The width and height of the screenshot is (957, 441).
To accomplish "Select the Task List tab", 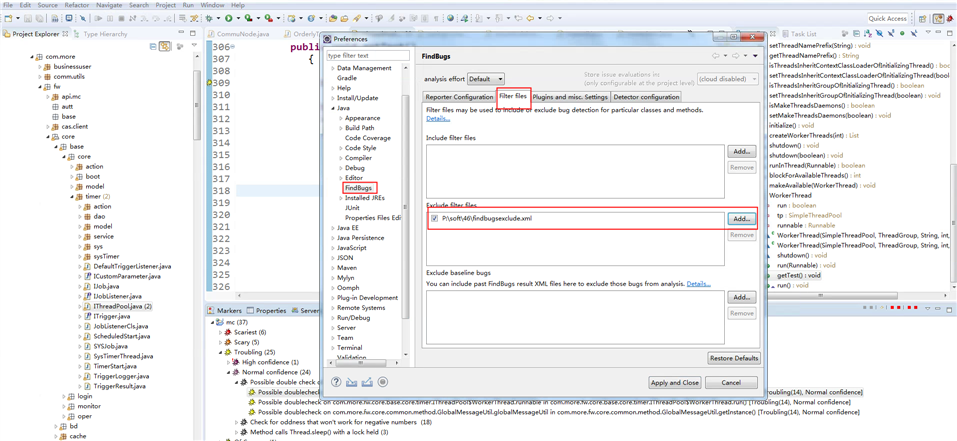I will tap(798, 34).
